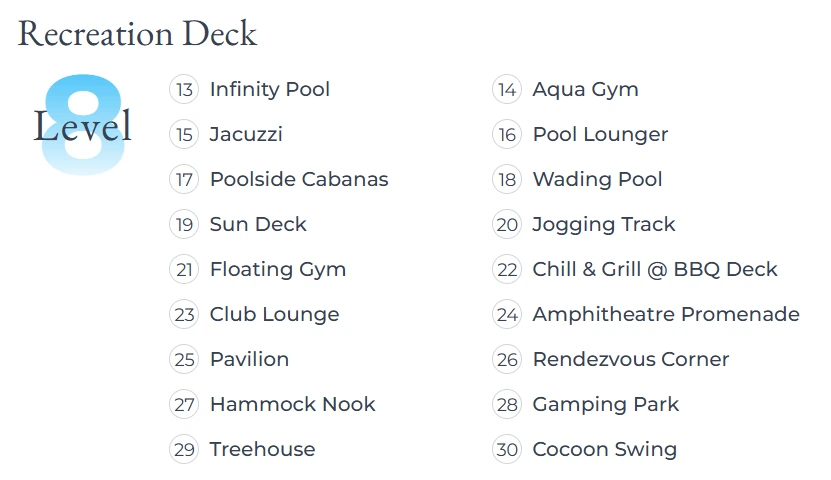The height and width of the screenshot is (480, 831).
Task: Click the Hammock Nook label
Action: click(x=293, y=404)
